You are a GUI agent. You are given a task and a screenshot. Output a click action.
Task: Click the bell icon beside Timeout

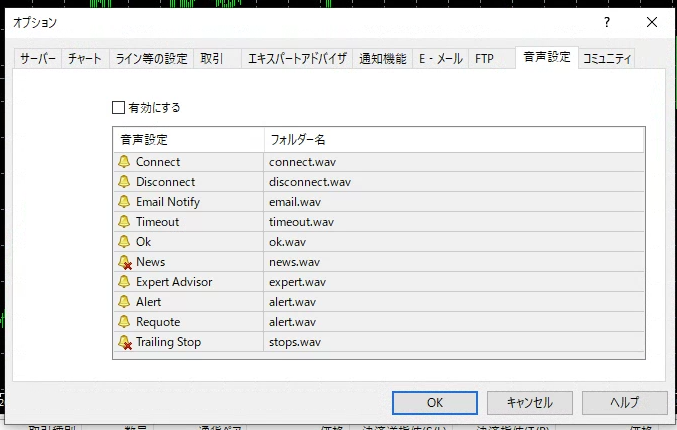(124, 221)
